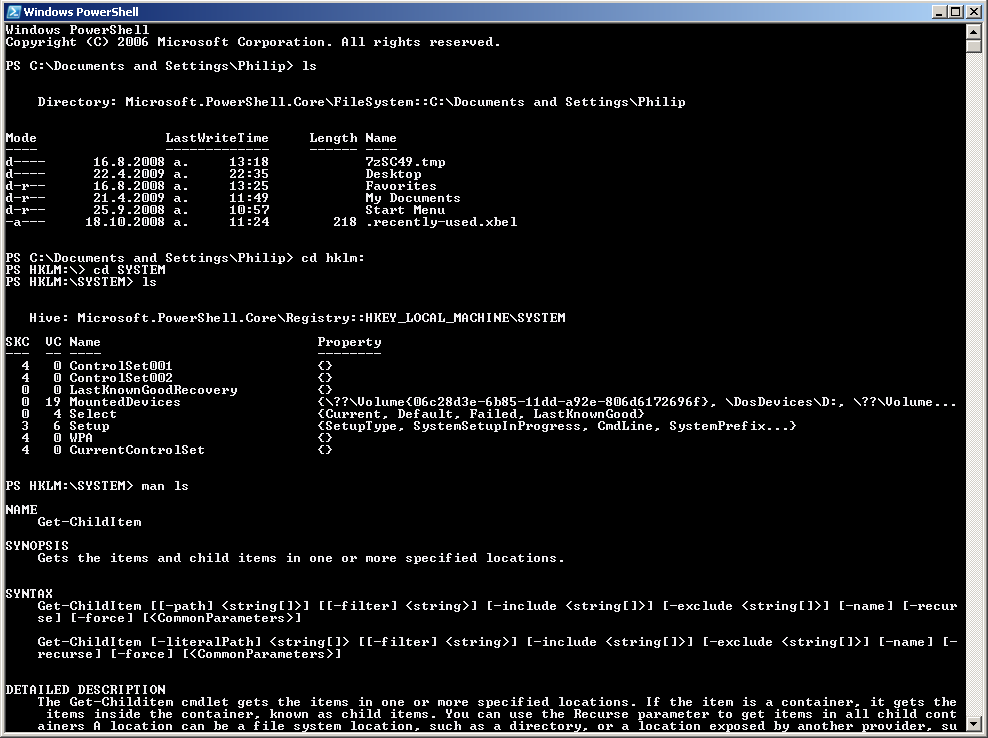Click the PowerShell icon in the title bar
Image resolution: width=988 pixels, height=738 pixels.
[x=13, y=11]
